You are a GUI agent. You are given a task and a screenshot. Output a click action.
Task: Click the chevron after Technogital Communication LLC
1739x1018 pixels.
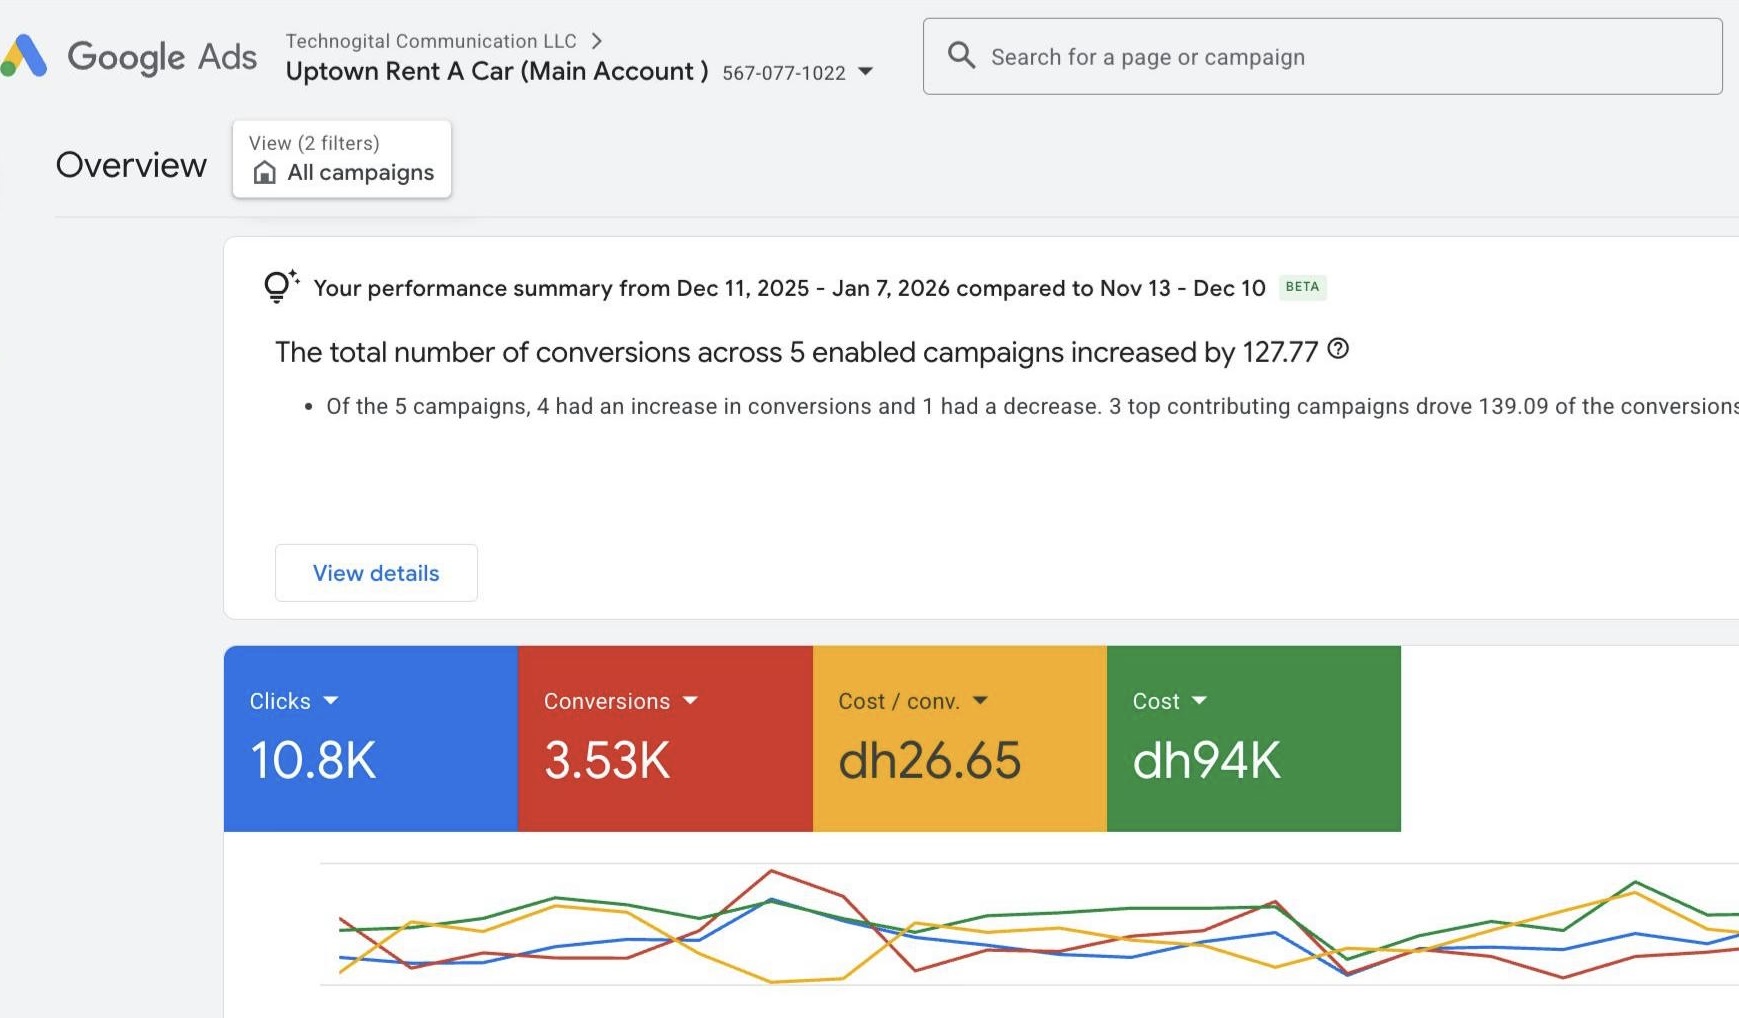pyautogui.click(x=597, y=41)
